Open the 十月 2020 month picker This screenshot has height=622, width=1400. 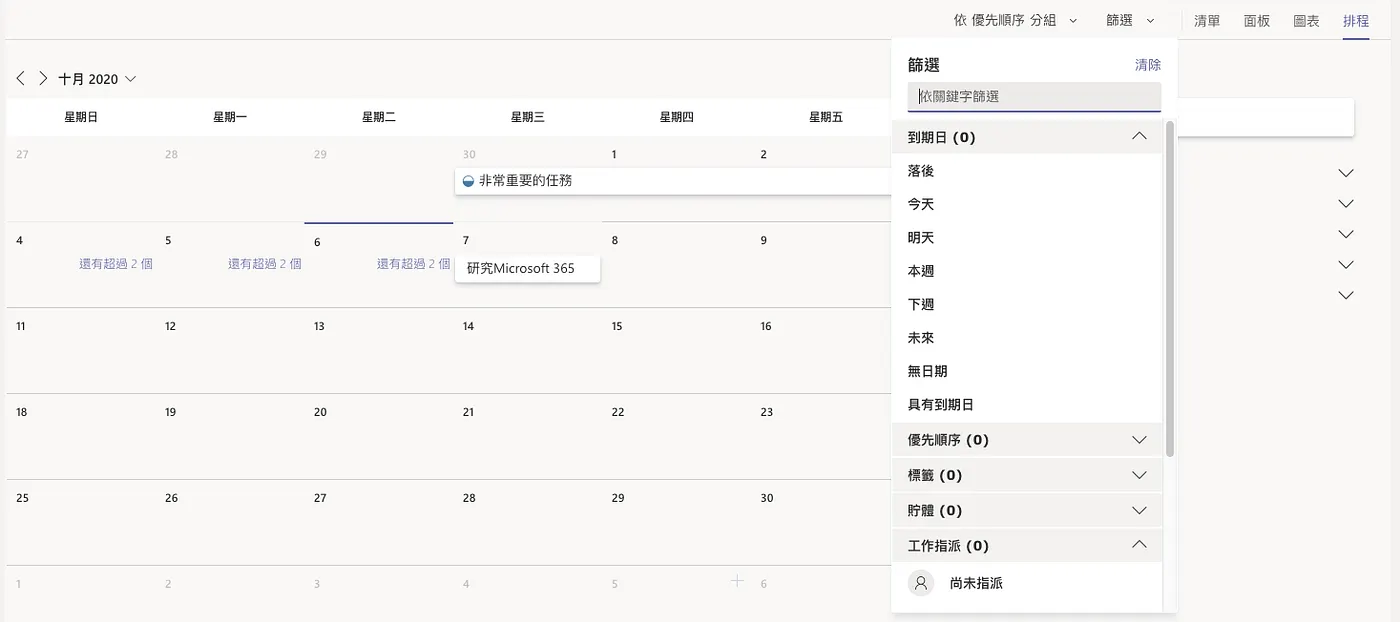pos(97,79)
